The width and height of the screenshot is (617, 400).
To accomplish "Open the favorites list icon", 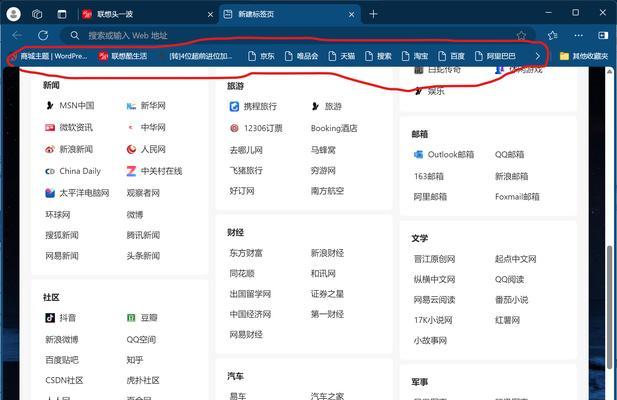I will tap(553, 35).
